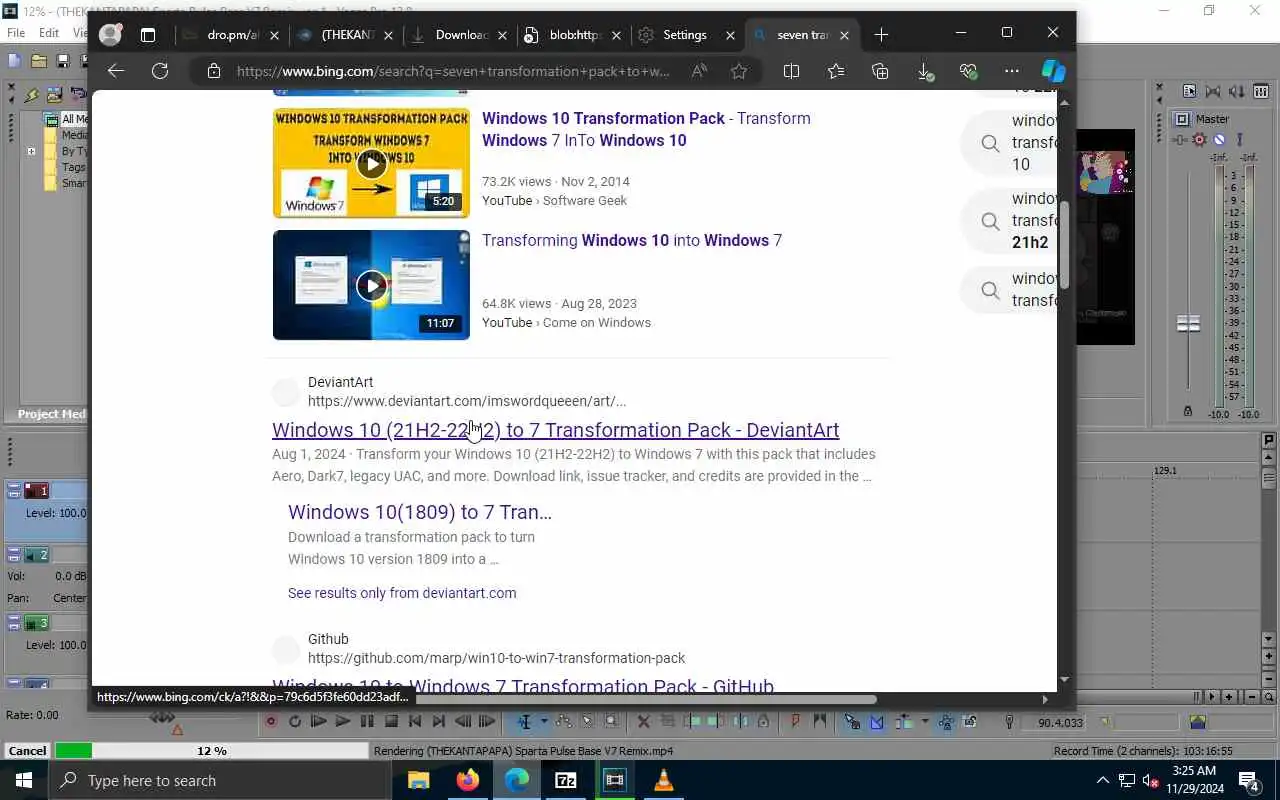
Task: Click the taskbar search box
Action: 220,781
